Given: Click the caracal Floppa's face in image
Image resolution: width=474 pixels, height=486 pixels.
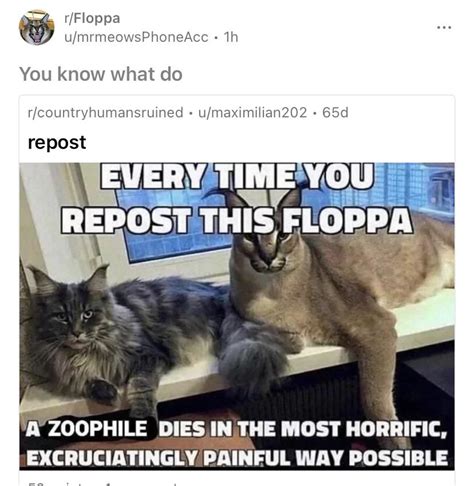Looking at the screenshot, I should (x=268, y=247).
